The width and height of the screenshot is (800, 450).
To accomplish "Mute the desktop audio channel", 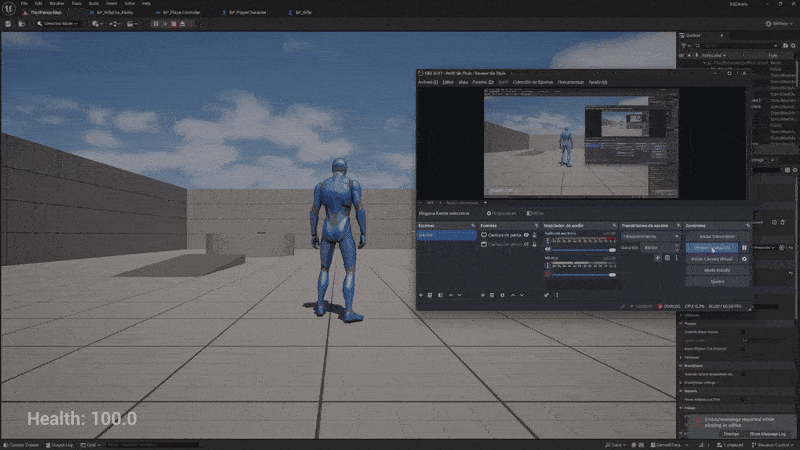I will (547, 249).
